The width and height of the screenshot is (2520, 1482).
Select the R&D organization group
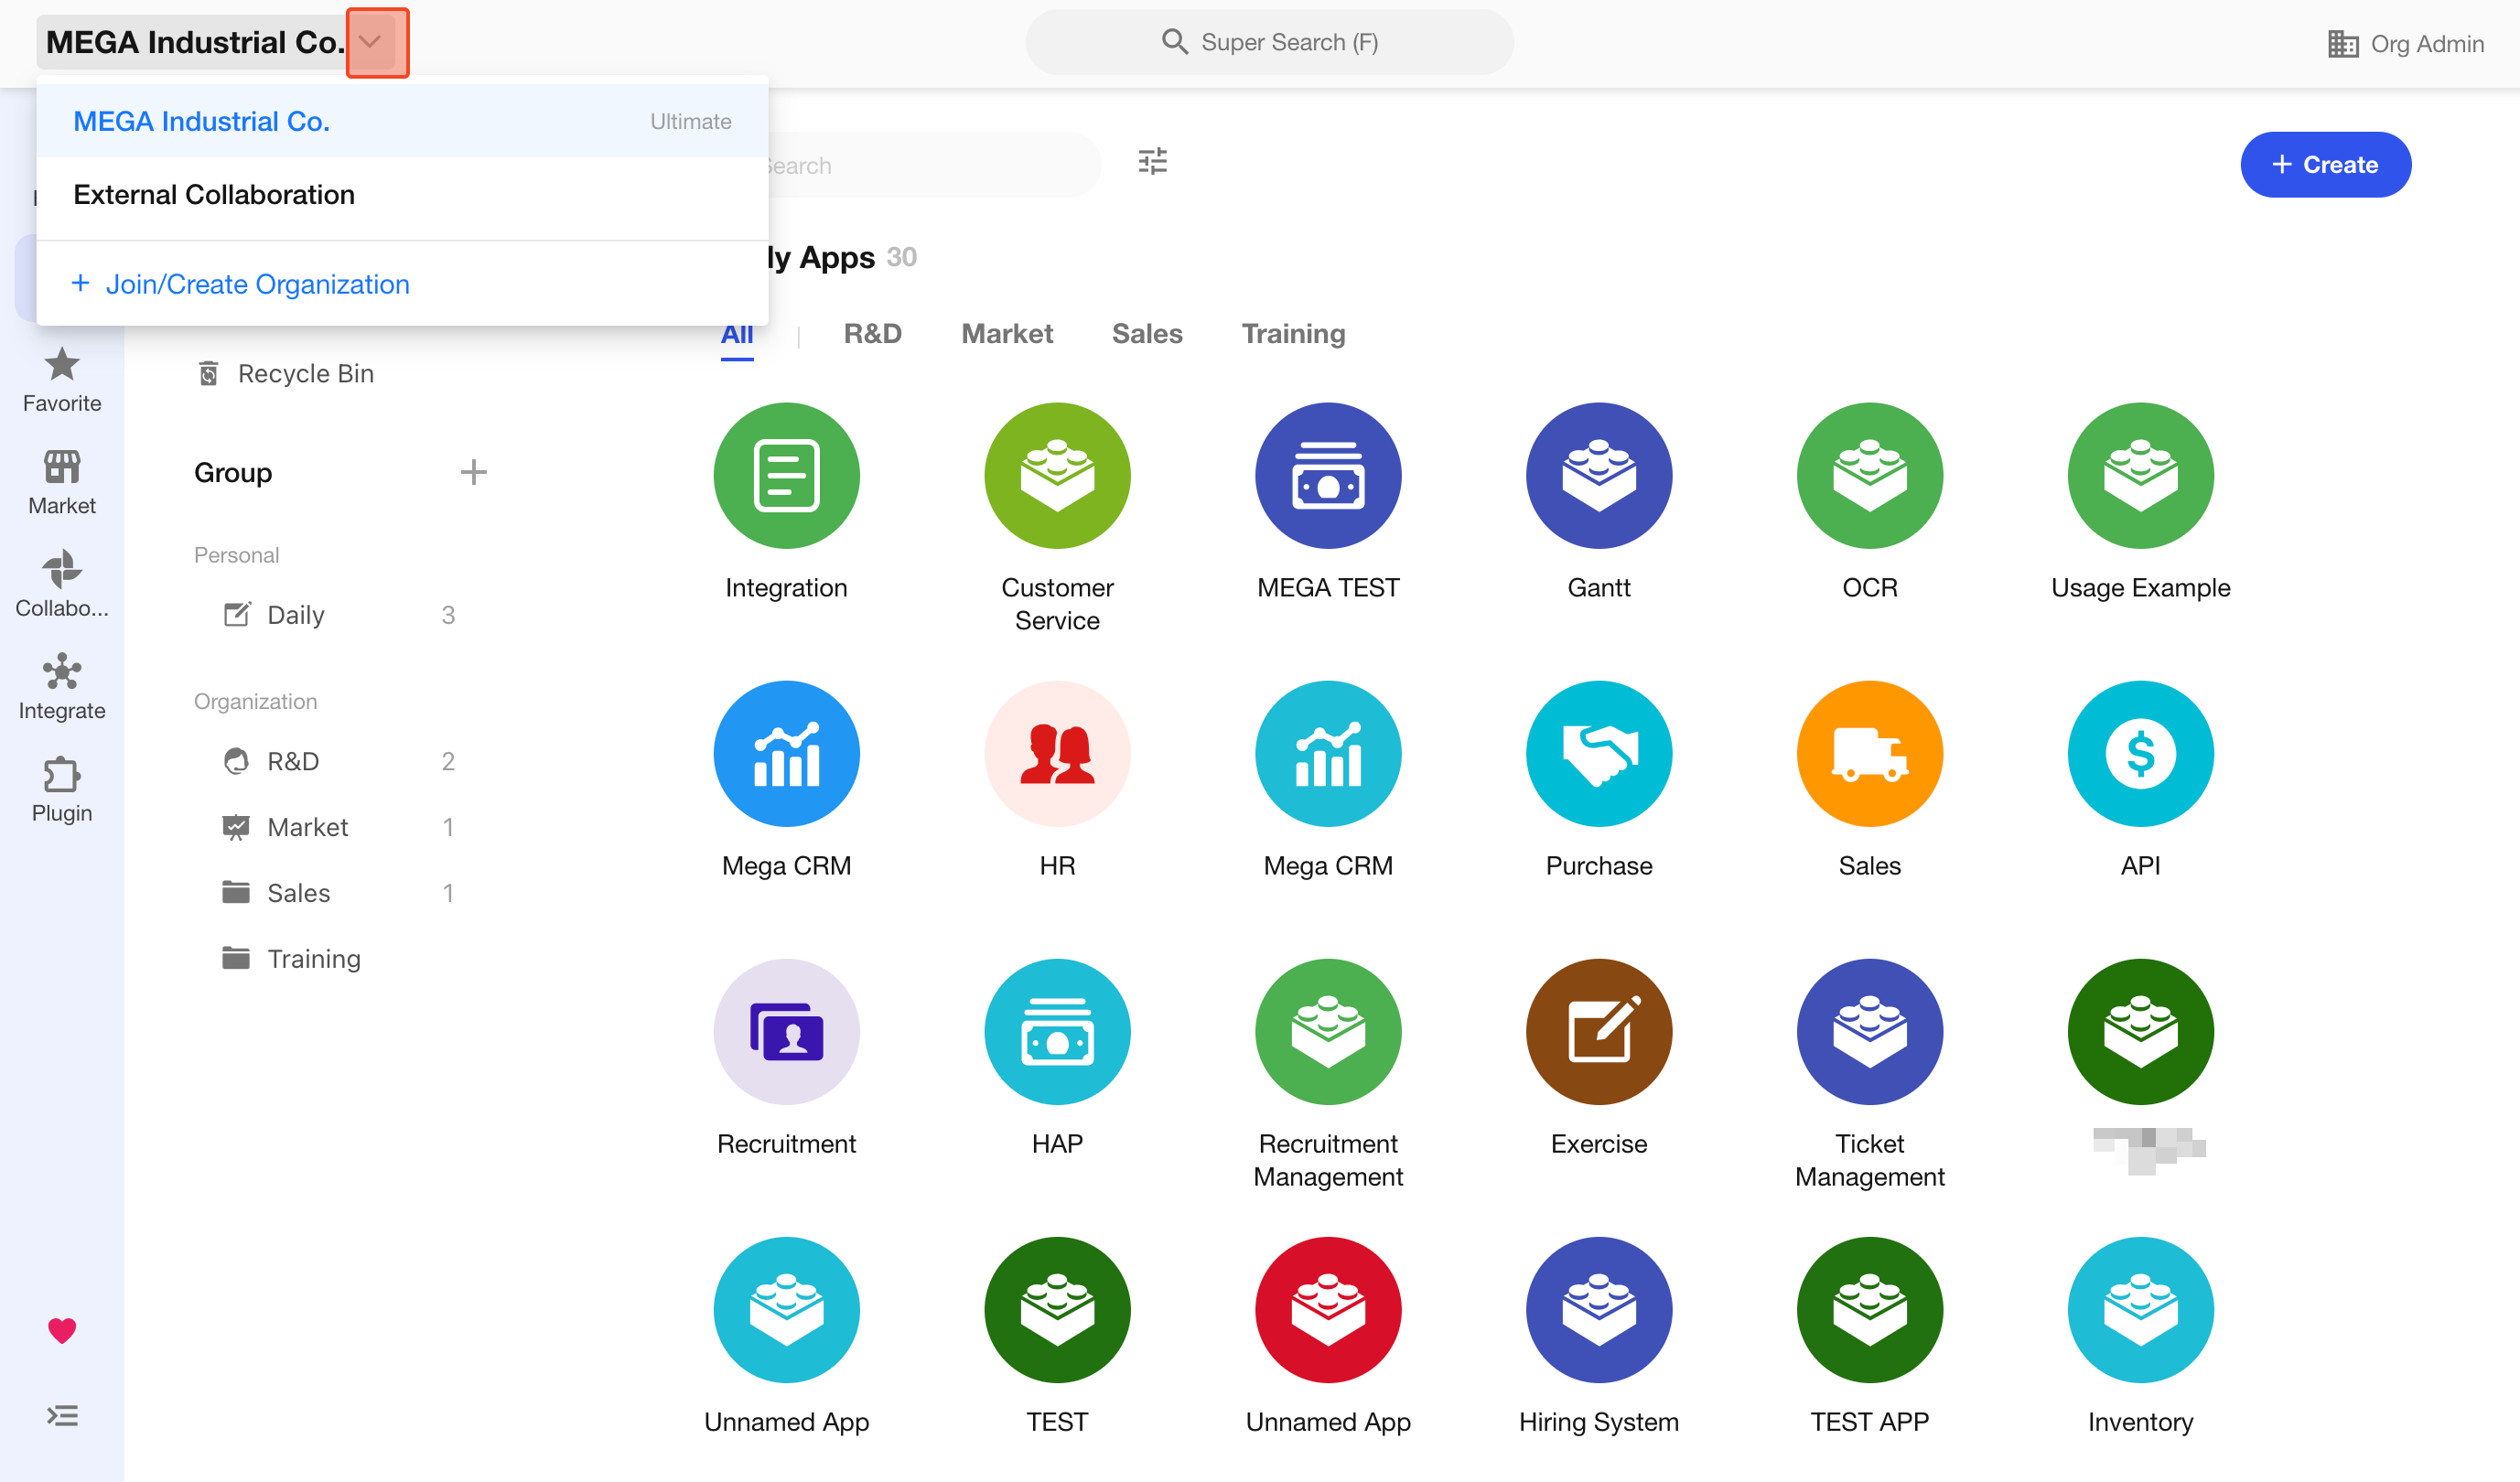[x=293, y=762]
